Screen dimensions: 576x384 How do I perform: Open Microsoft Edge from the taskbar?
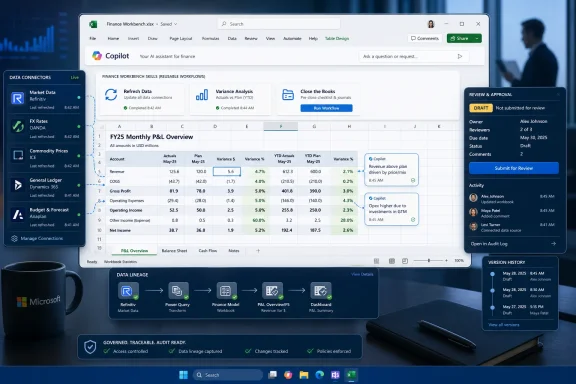(320, 375)
